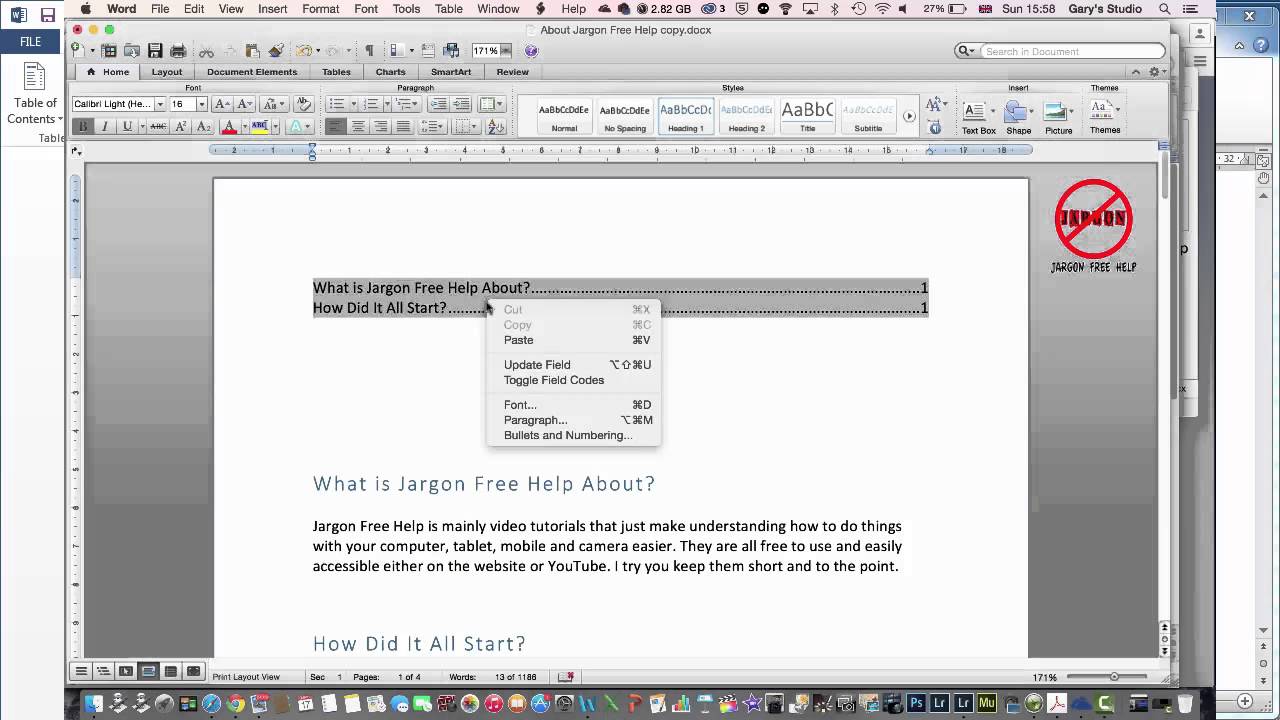Adjust the zoom slider in status bar

point(1114,677)
